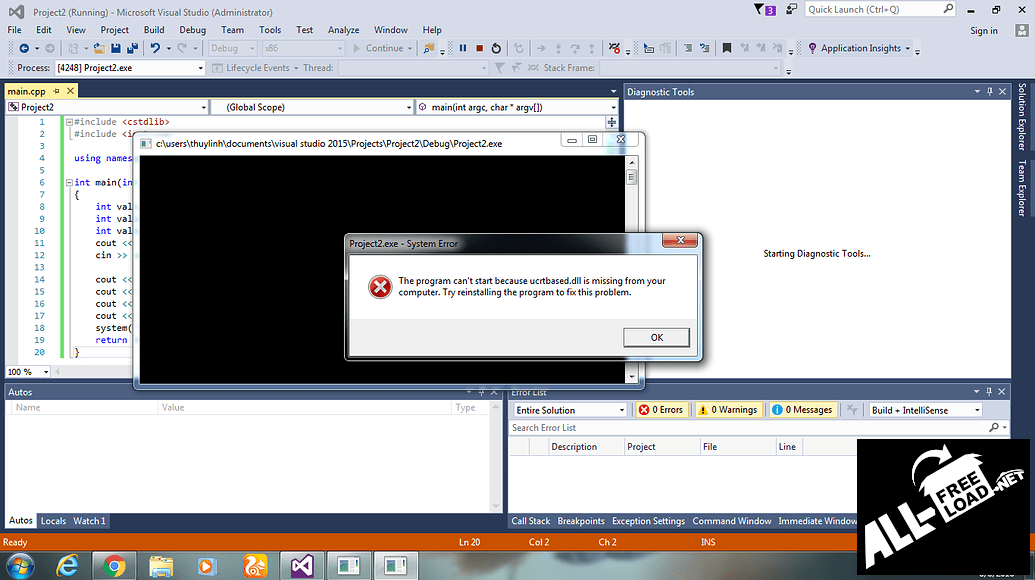The width and height of the screenshot is (1035, 580).
Task: Click the Sign in link
Action: pos(983,31)
